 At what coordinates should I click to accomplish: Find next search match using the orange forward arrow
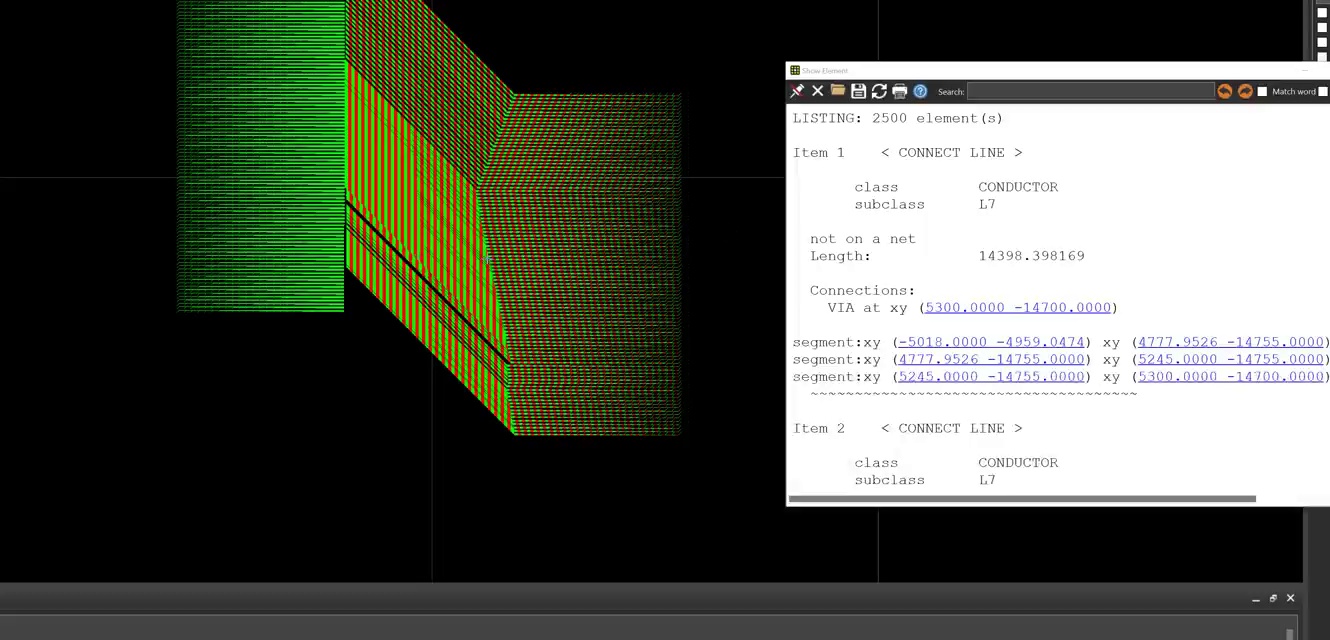[1245, 92]
